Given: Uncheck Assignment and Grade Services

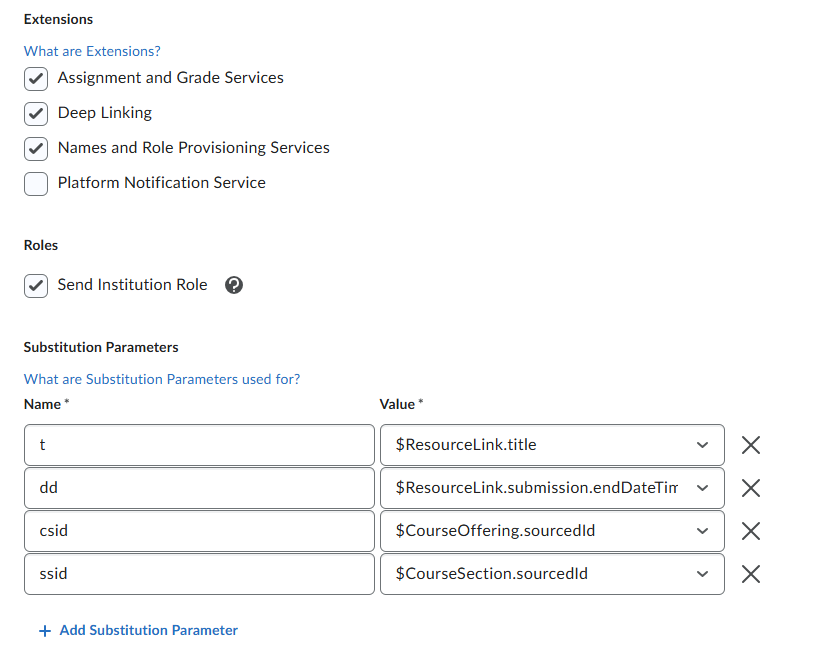Looking at the screenshot, I should [35, 78].
